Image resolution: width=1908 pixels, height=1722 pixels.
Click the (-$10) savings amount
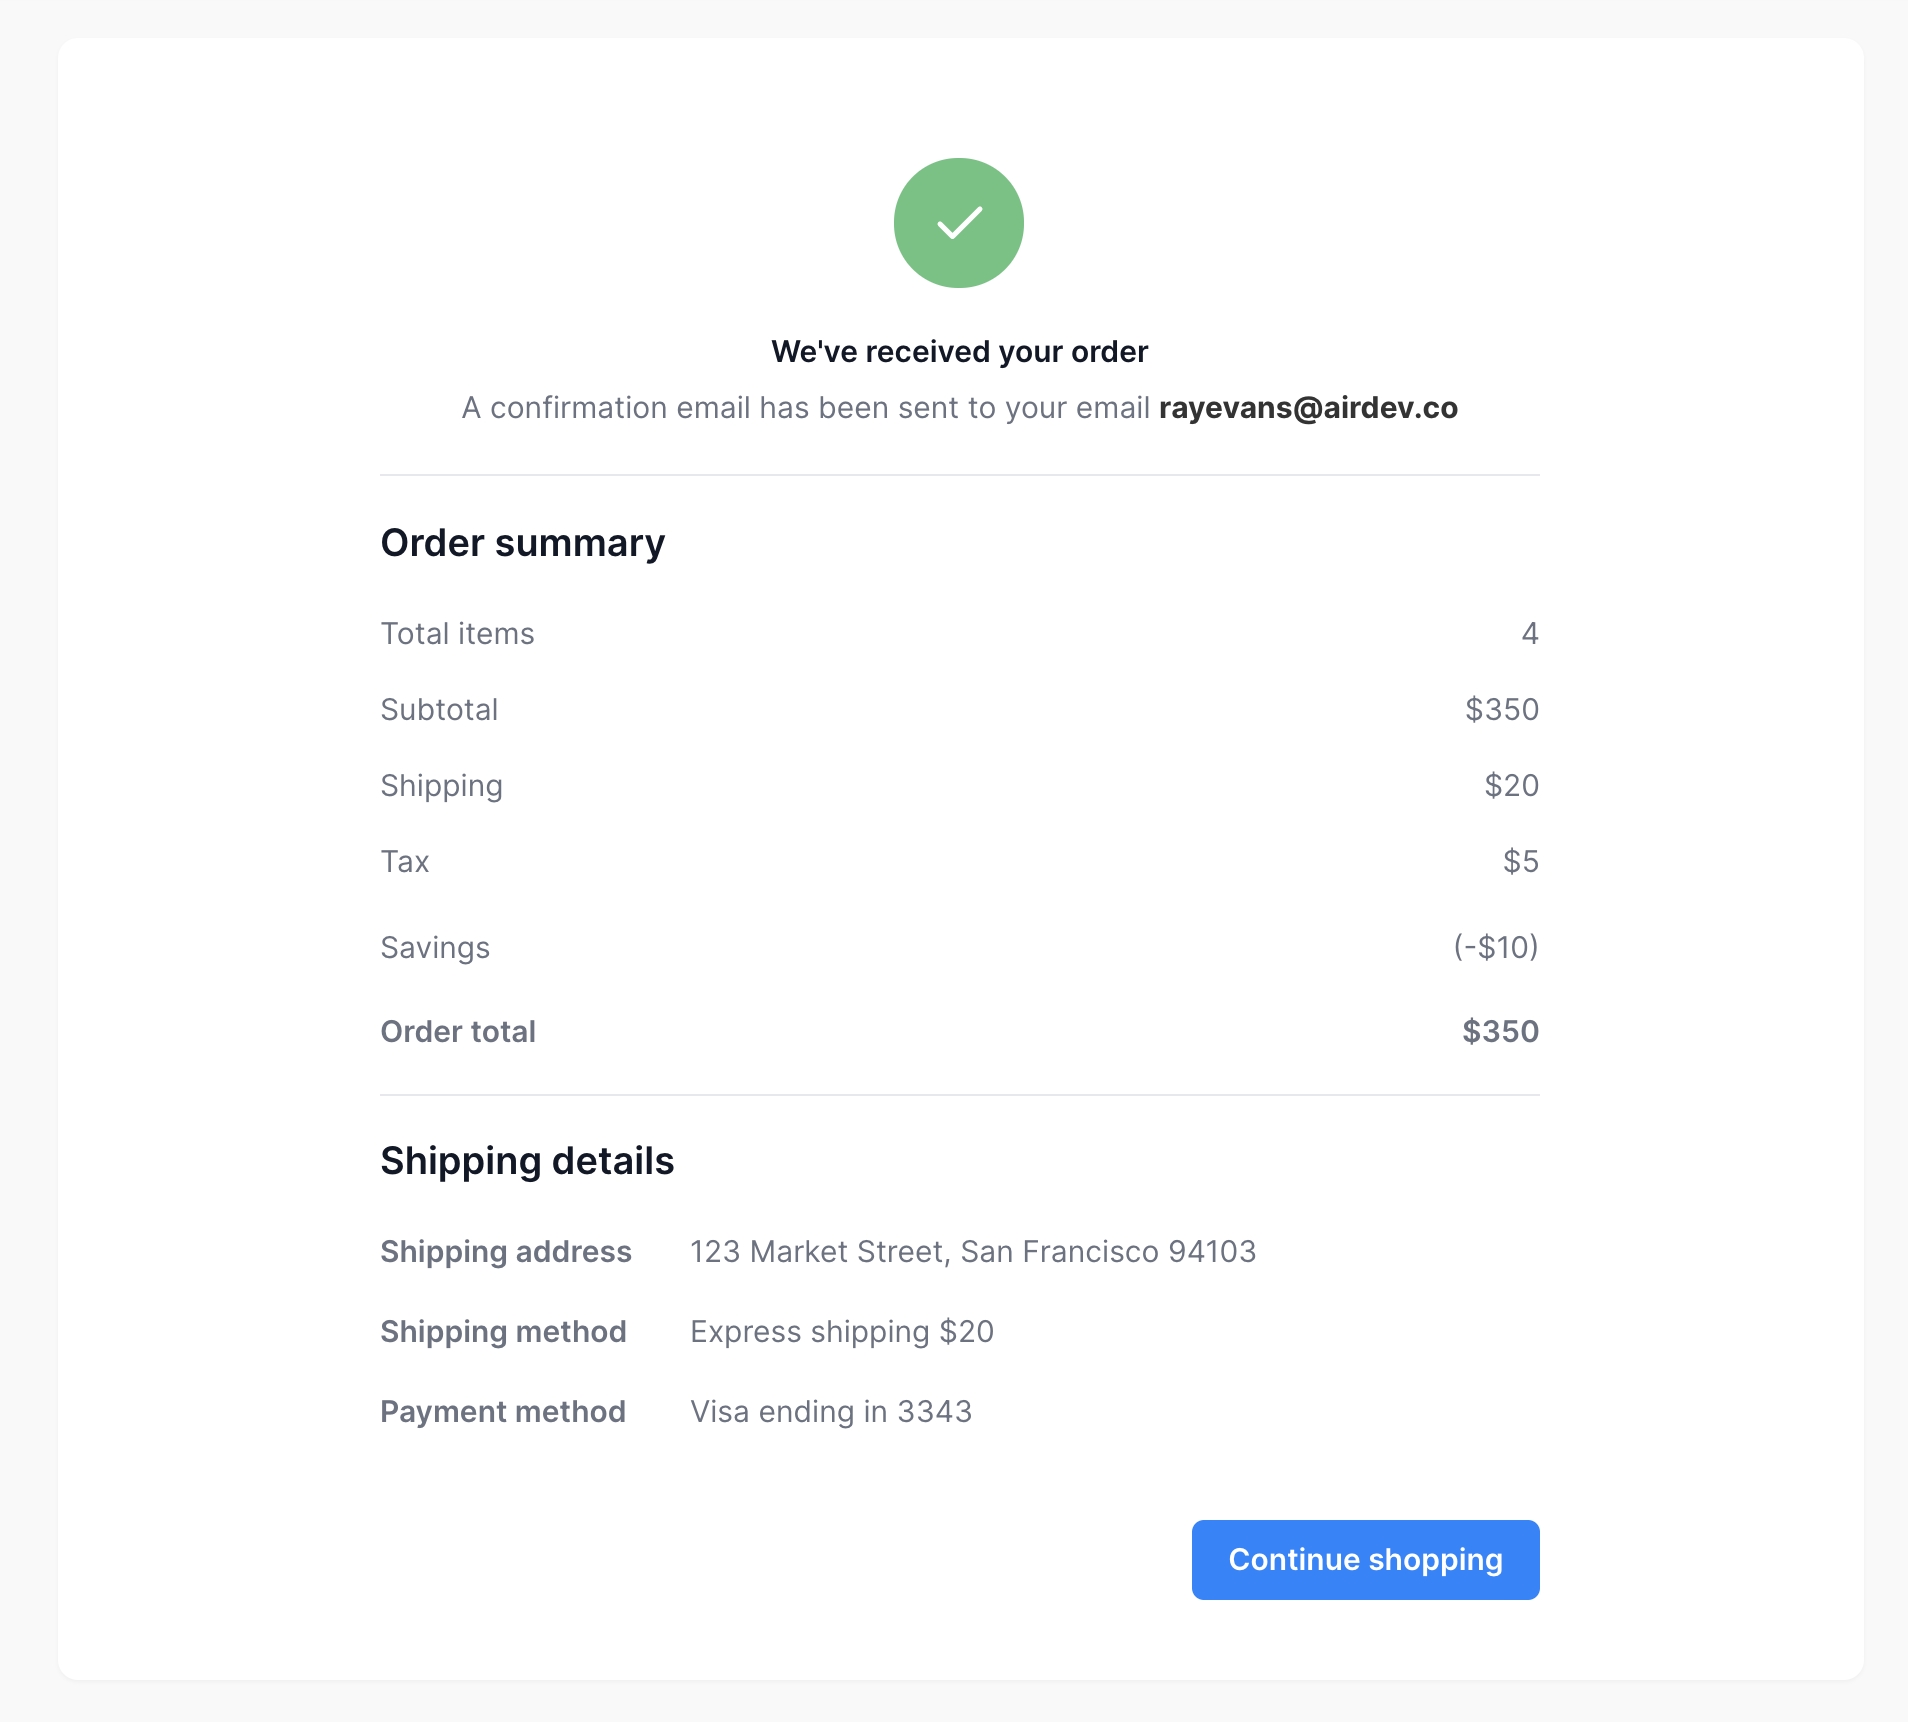(x=1495, y=947)
